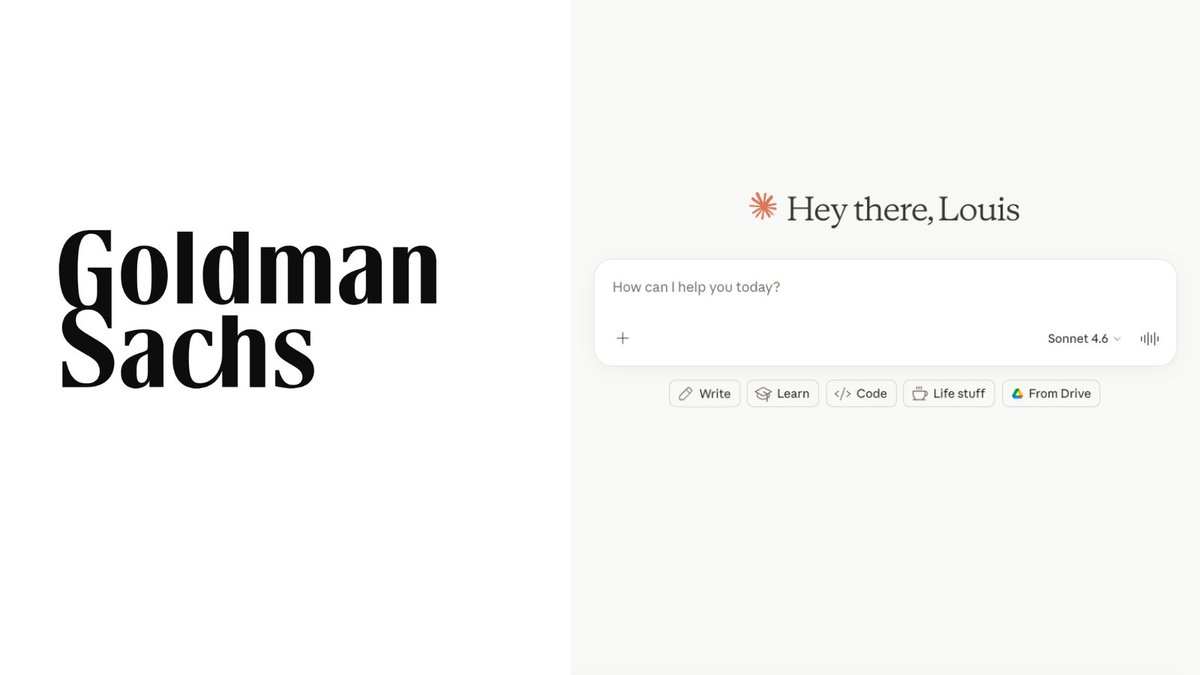Start voice mode with the waveform icon
This screenshot has height=675, width=1200.
coord(1149,338)
